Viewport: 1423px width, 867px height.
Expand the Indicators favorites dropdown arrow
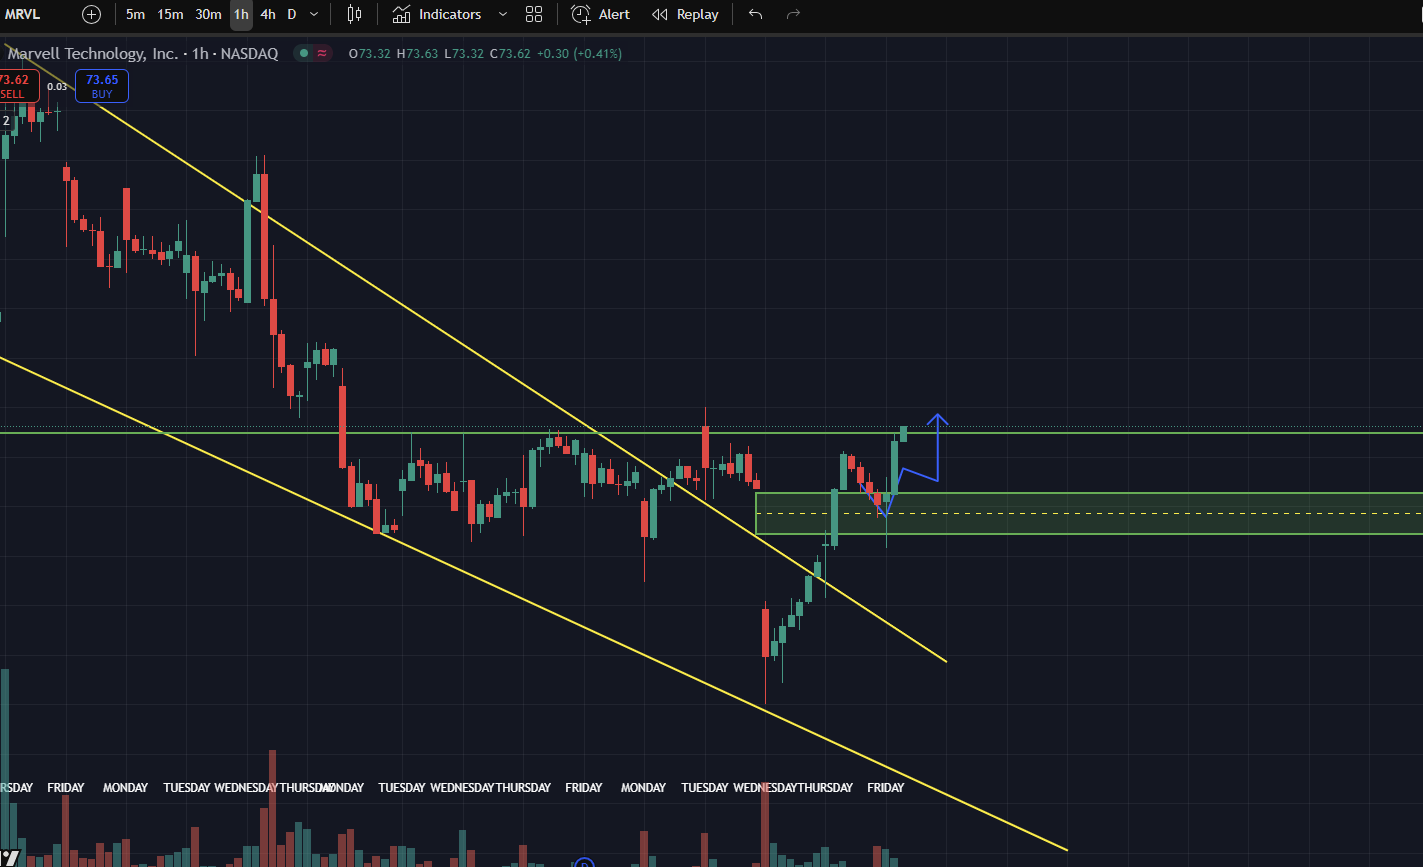[502, 14]
